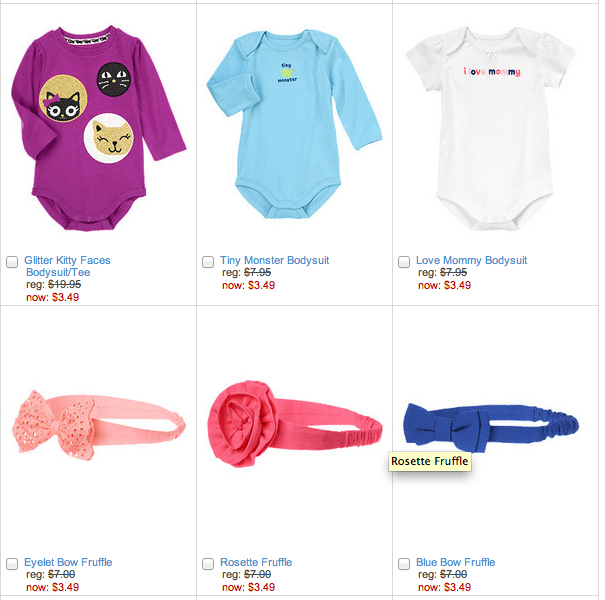
Task: Open the Blue Bow Fruffle link
Action: pos(455,562)
